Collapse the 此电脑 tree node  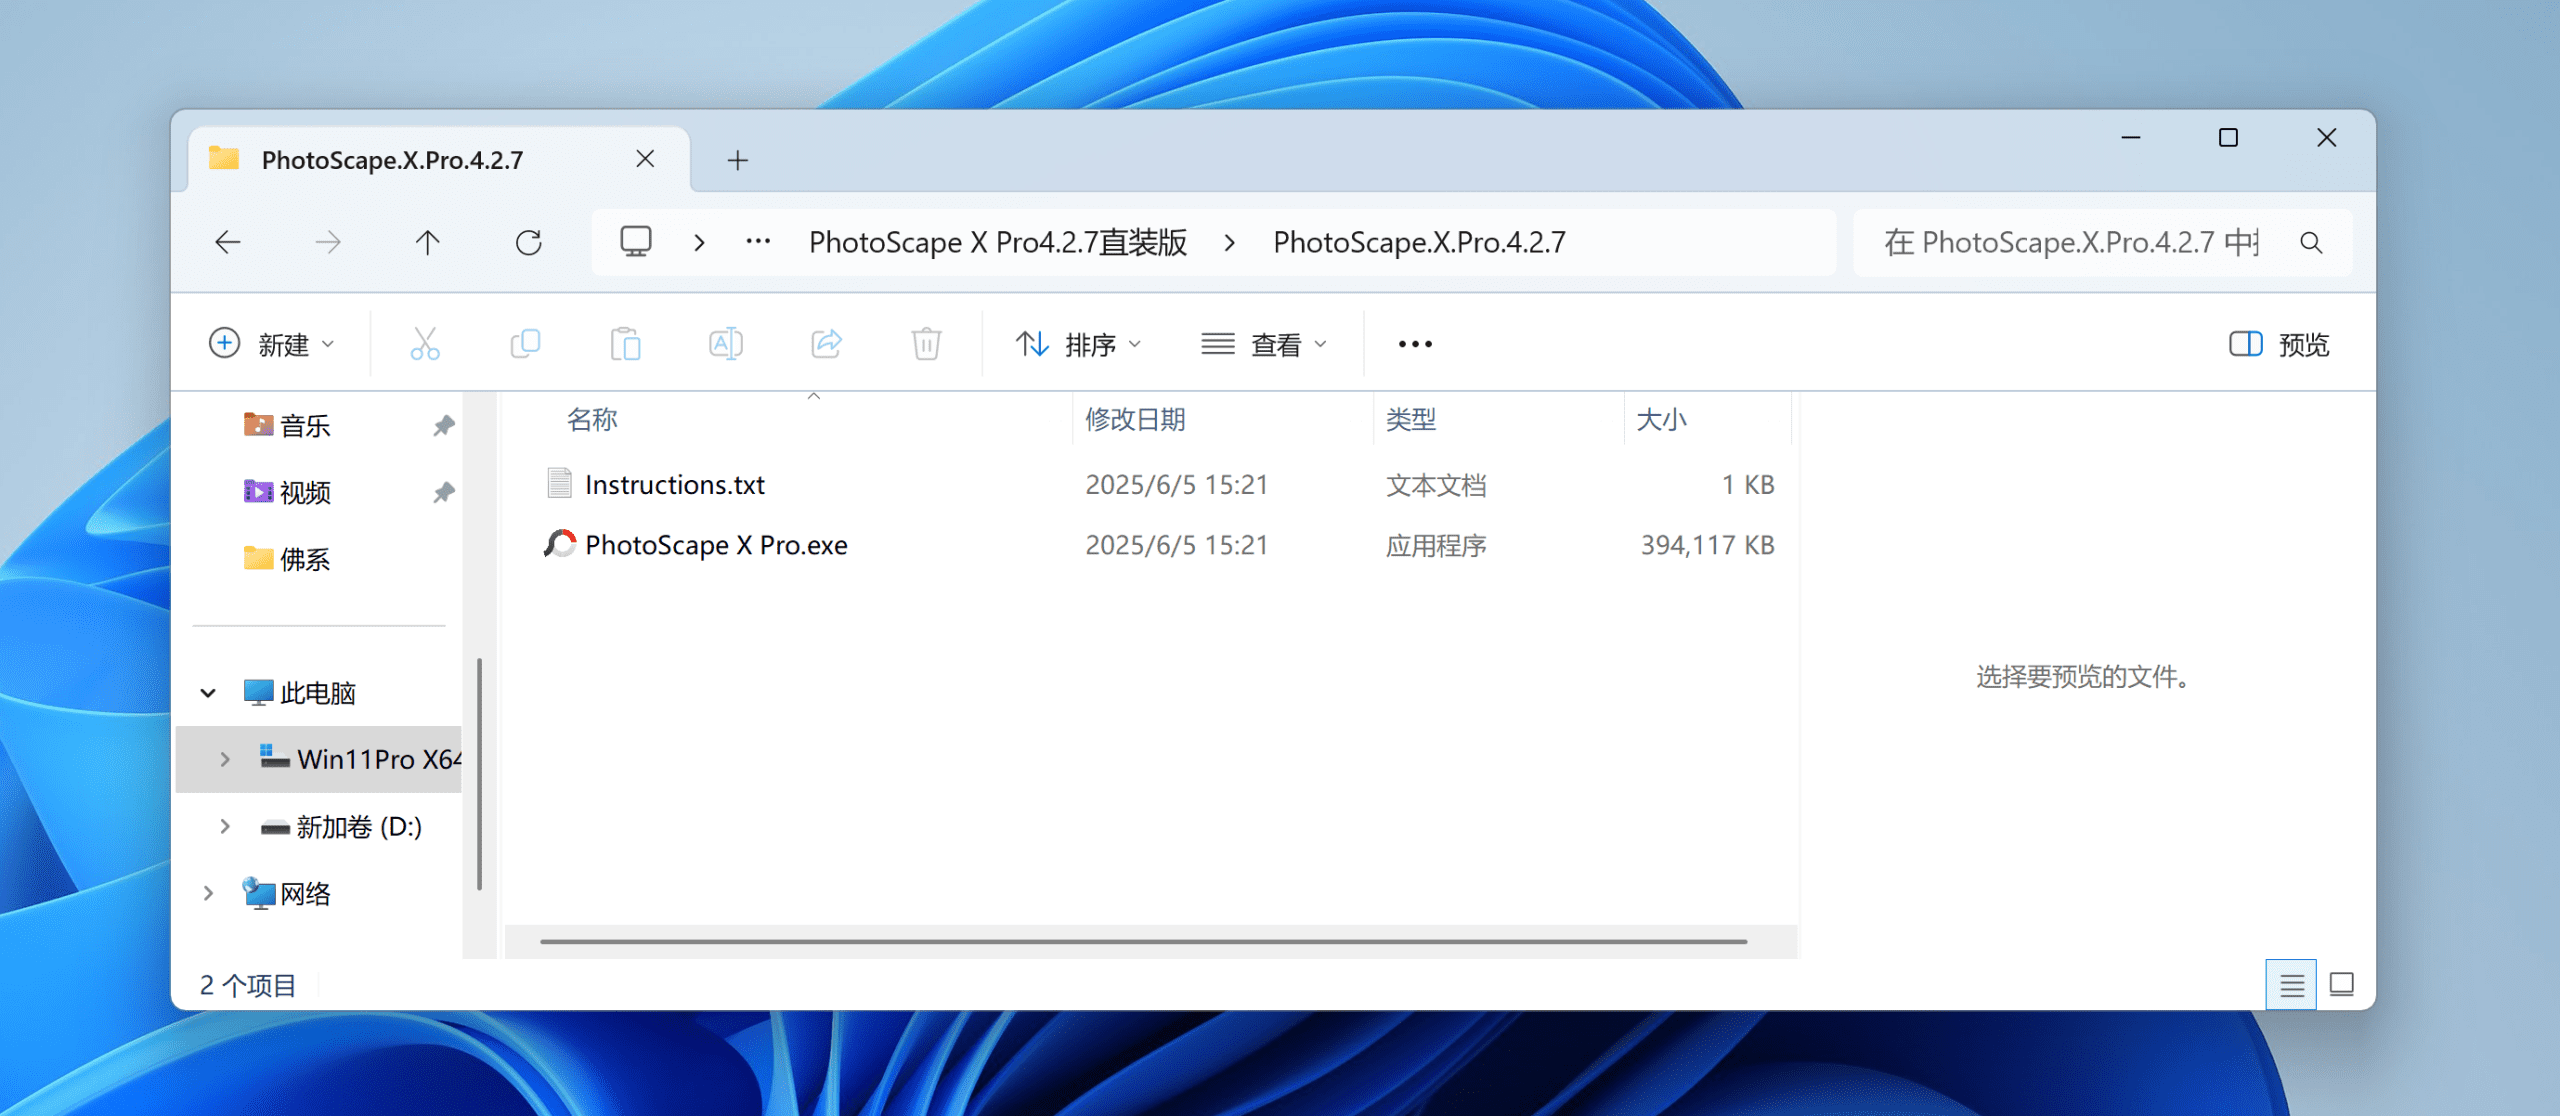tap(208, 693)
